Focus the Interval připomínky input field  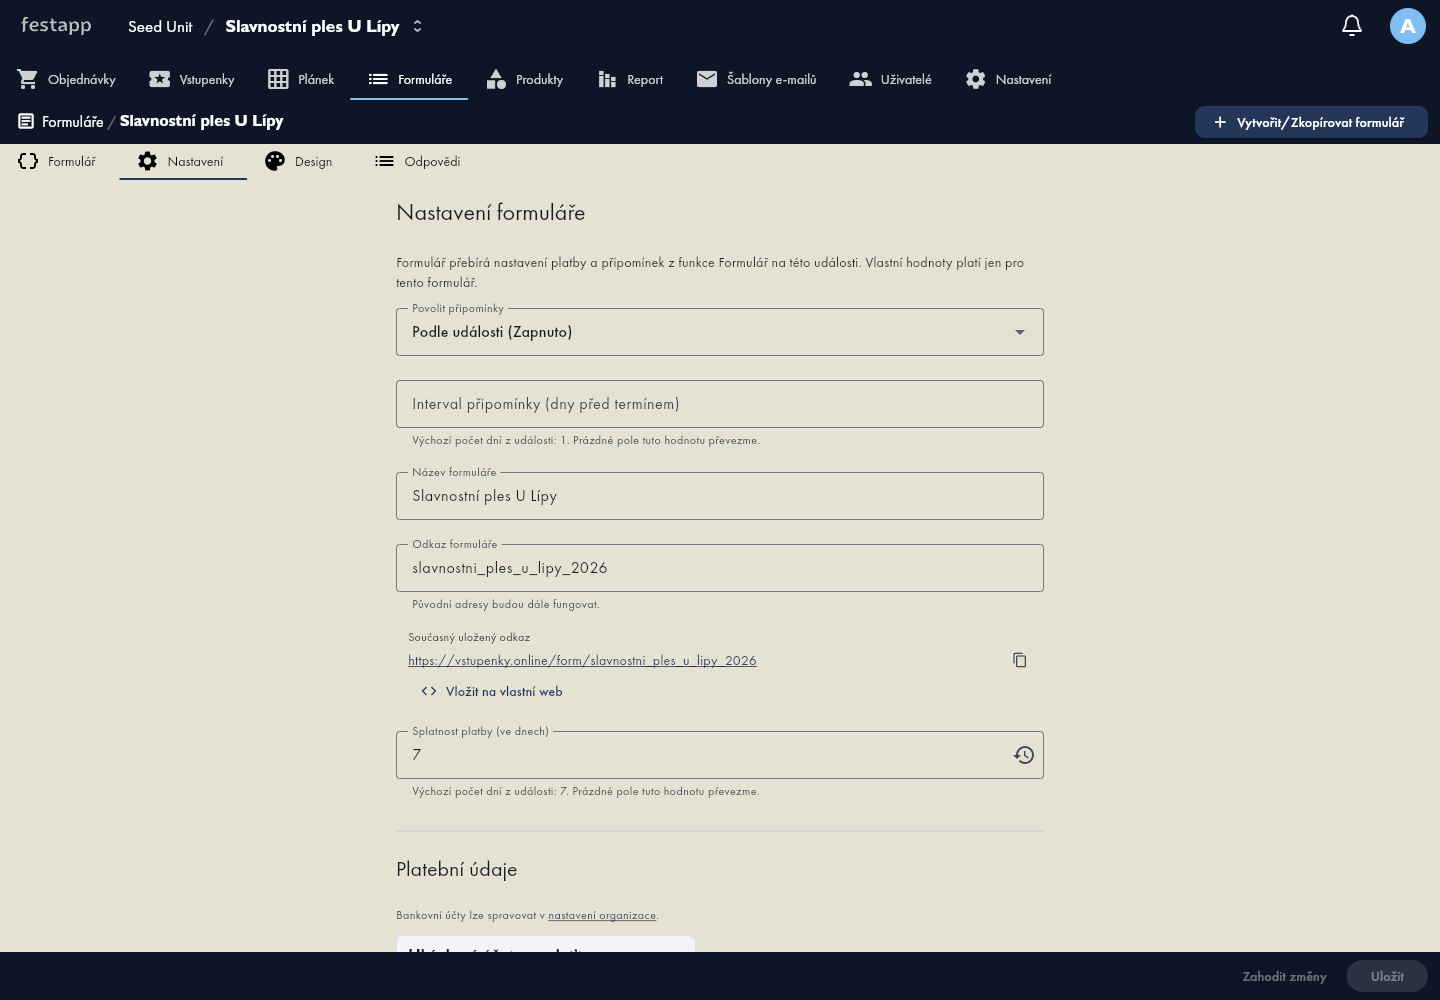pos(720,404)
